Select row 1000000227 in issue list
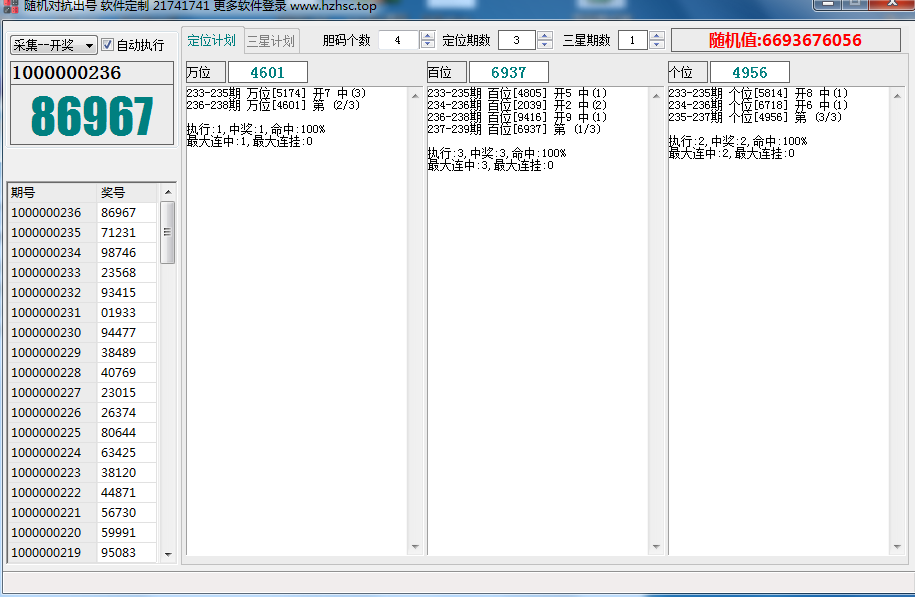 click(82, 392)
